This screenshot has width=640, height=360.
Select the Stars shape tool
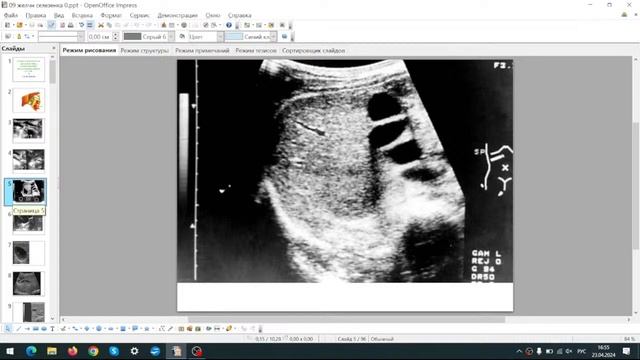(147, 329)
